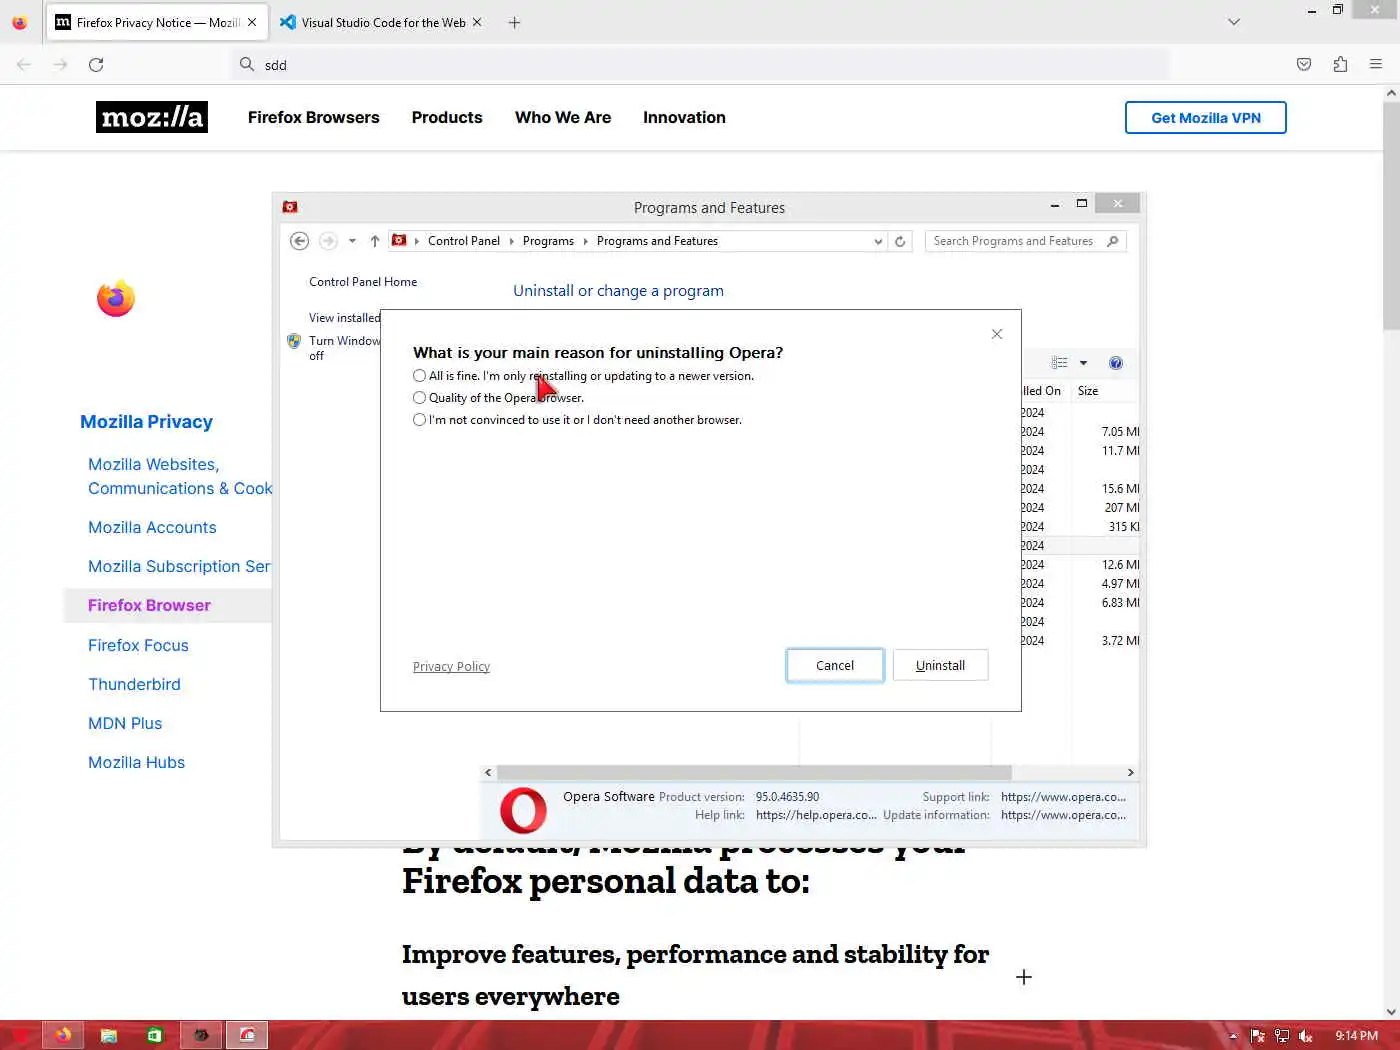Click Forward arrow in Programs and Features
Screen dimensions: 1400x1050
coord(328,241)
